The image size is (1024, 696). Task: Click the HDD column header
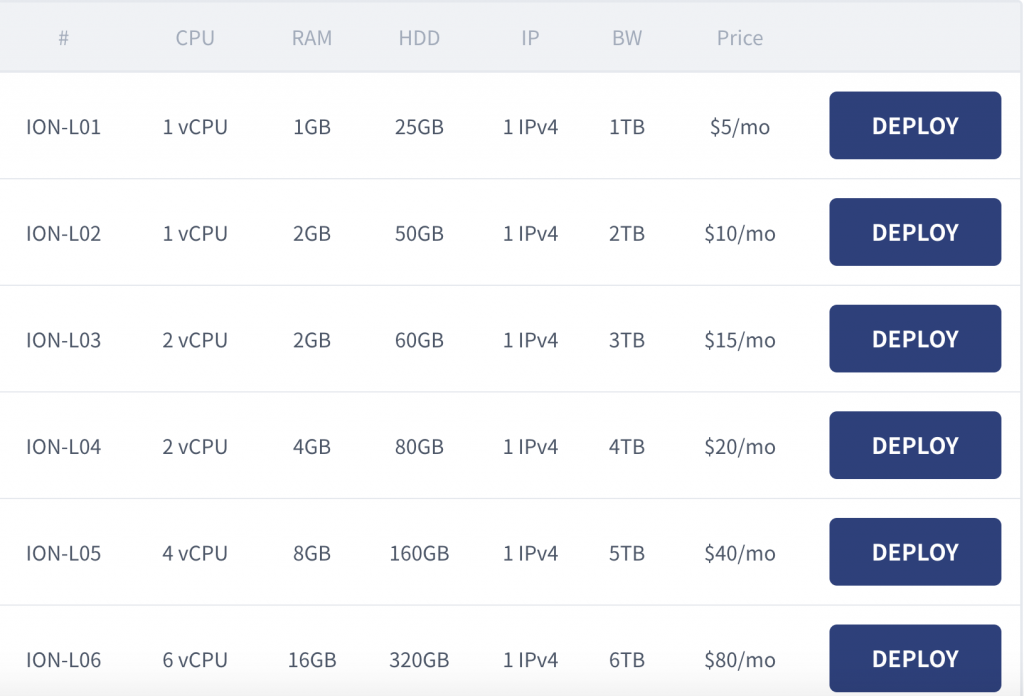pyautogui.click(x=419, y=39)
